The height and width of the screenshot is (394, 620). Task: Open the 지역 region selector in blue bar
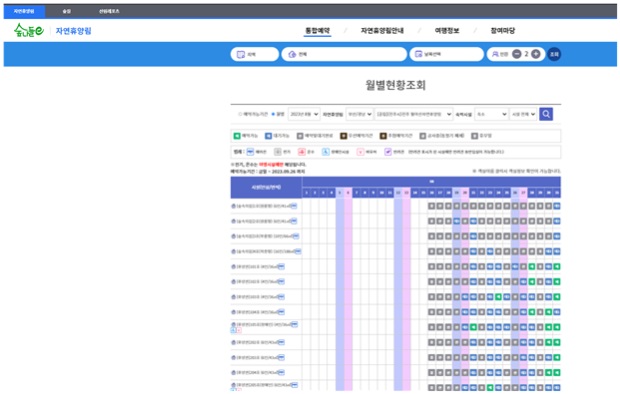click(255, 54)
